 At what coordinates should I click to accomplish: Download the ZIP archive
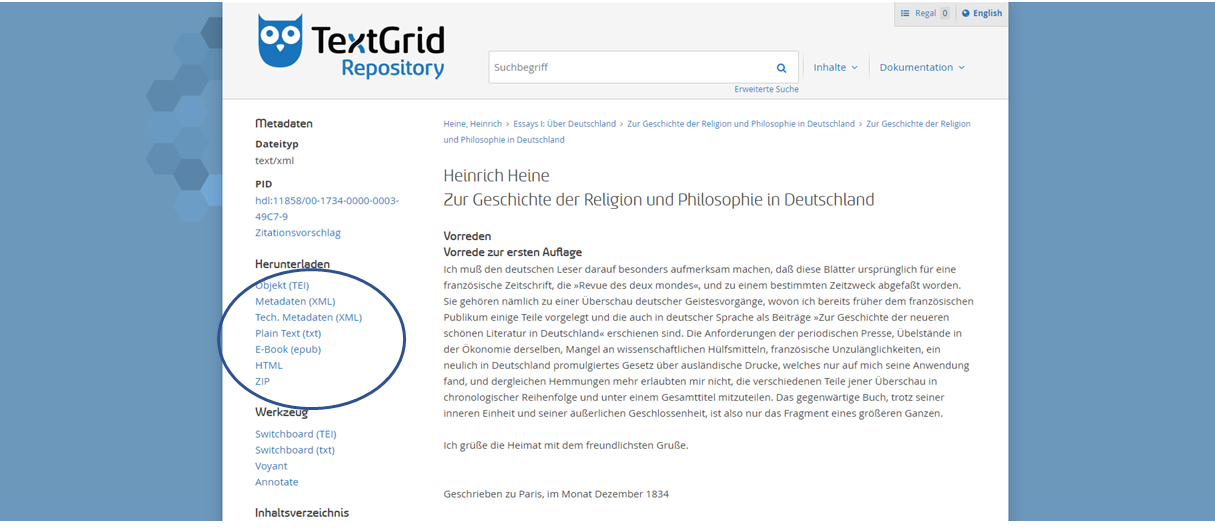coord(262,382)
